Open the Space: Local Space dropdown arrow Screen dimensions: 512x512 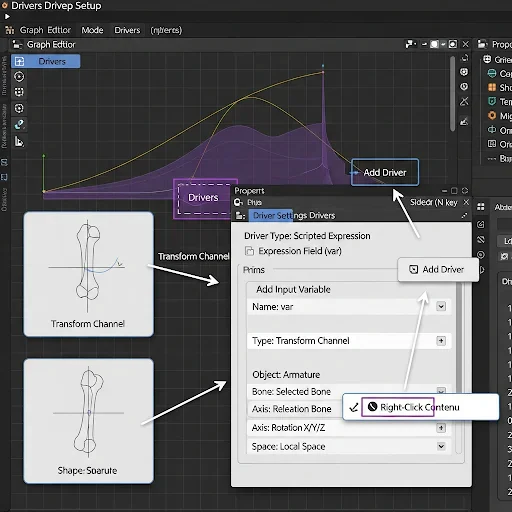pos(441,446)
